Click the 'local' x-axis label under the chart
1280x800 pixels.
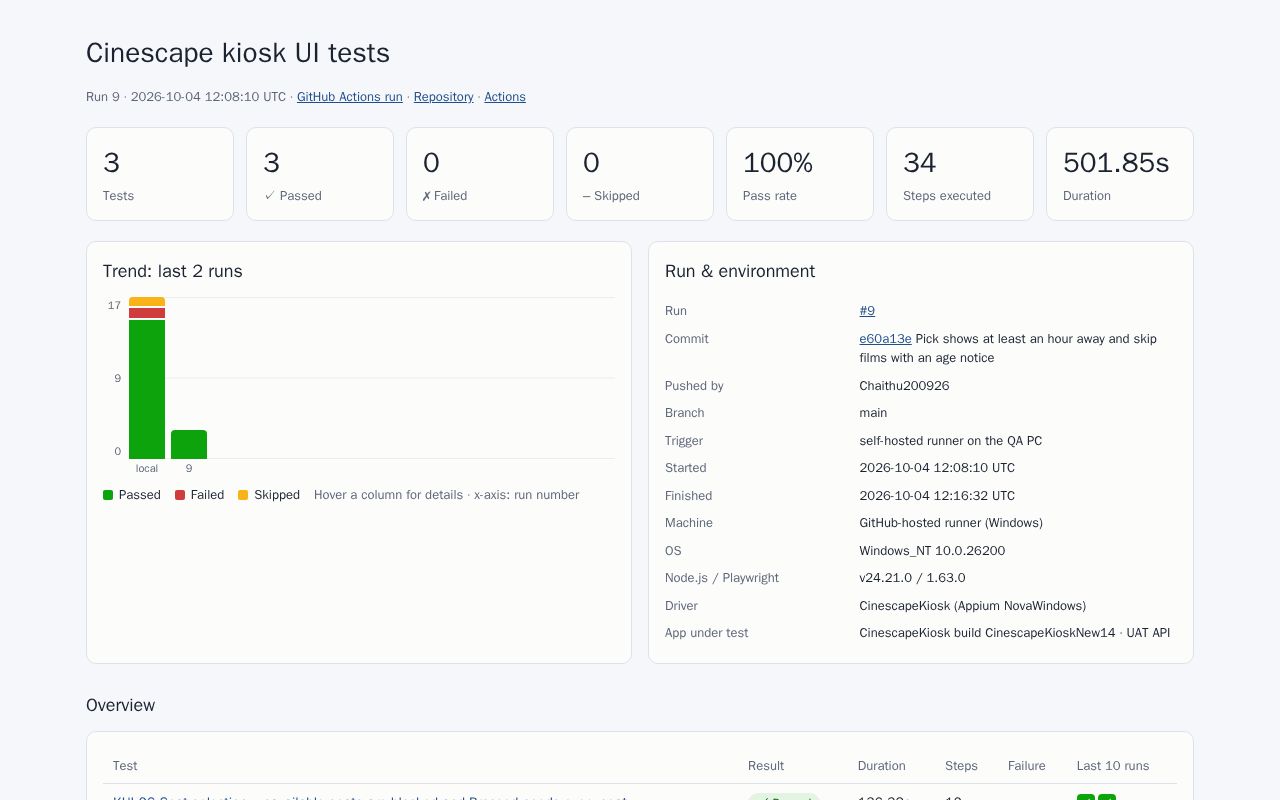[147, 468]
